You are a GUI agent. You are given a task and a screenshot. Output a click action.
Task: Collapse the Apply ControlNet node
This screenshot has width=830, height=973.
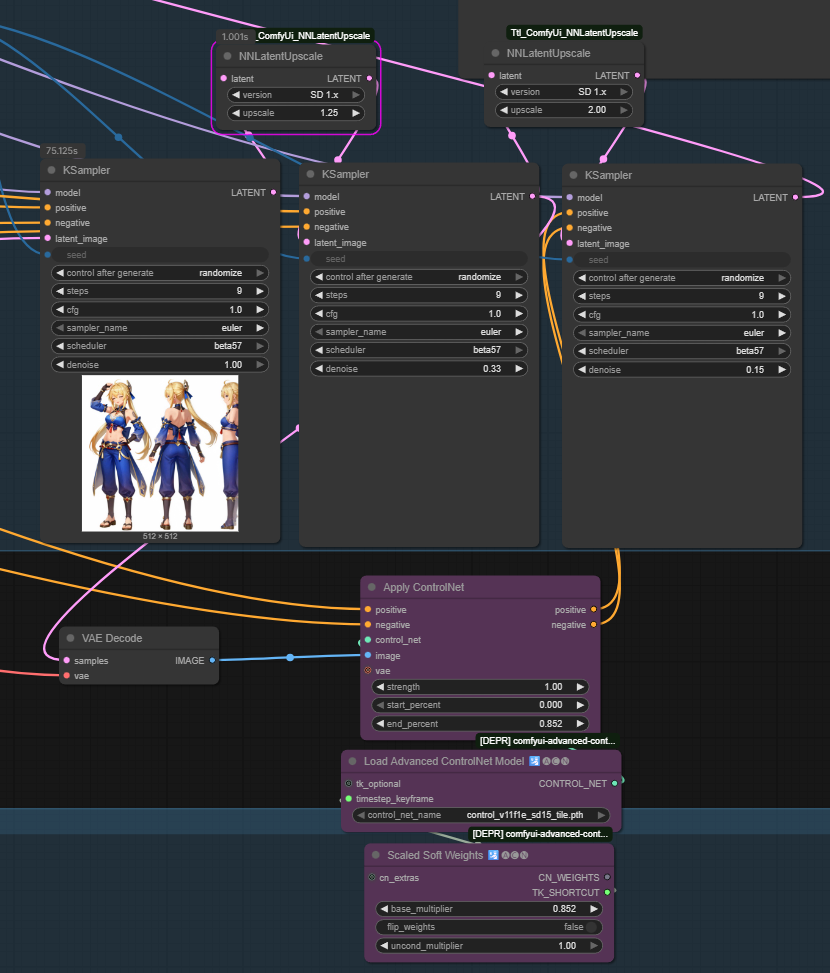(372, 587)
